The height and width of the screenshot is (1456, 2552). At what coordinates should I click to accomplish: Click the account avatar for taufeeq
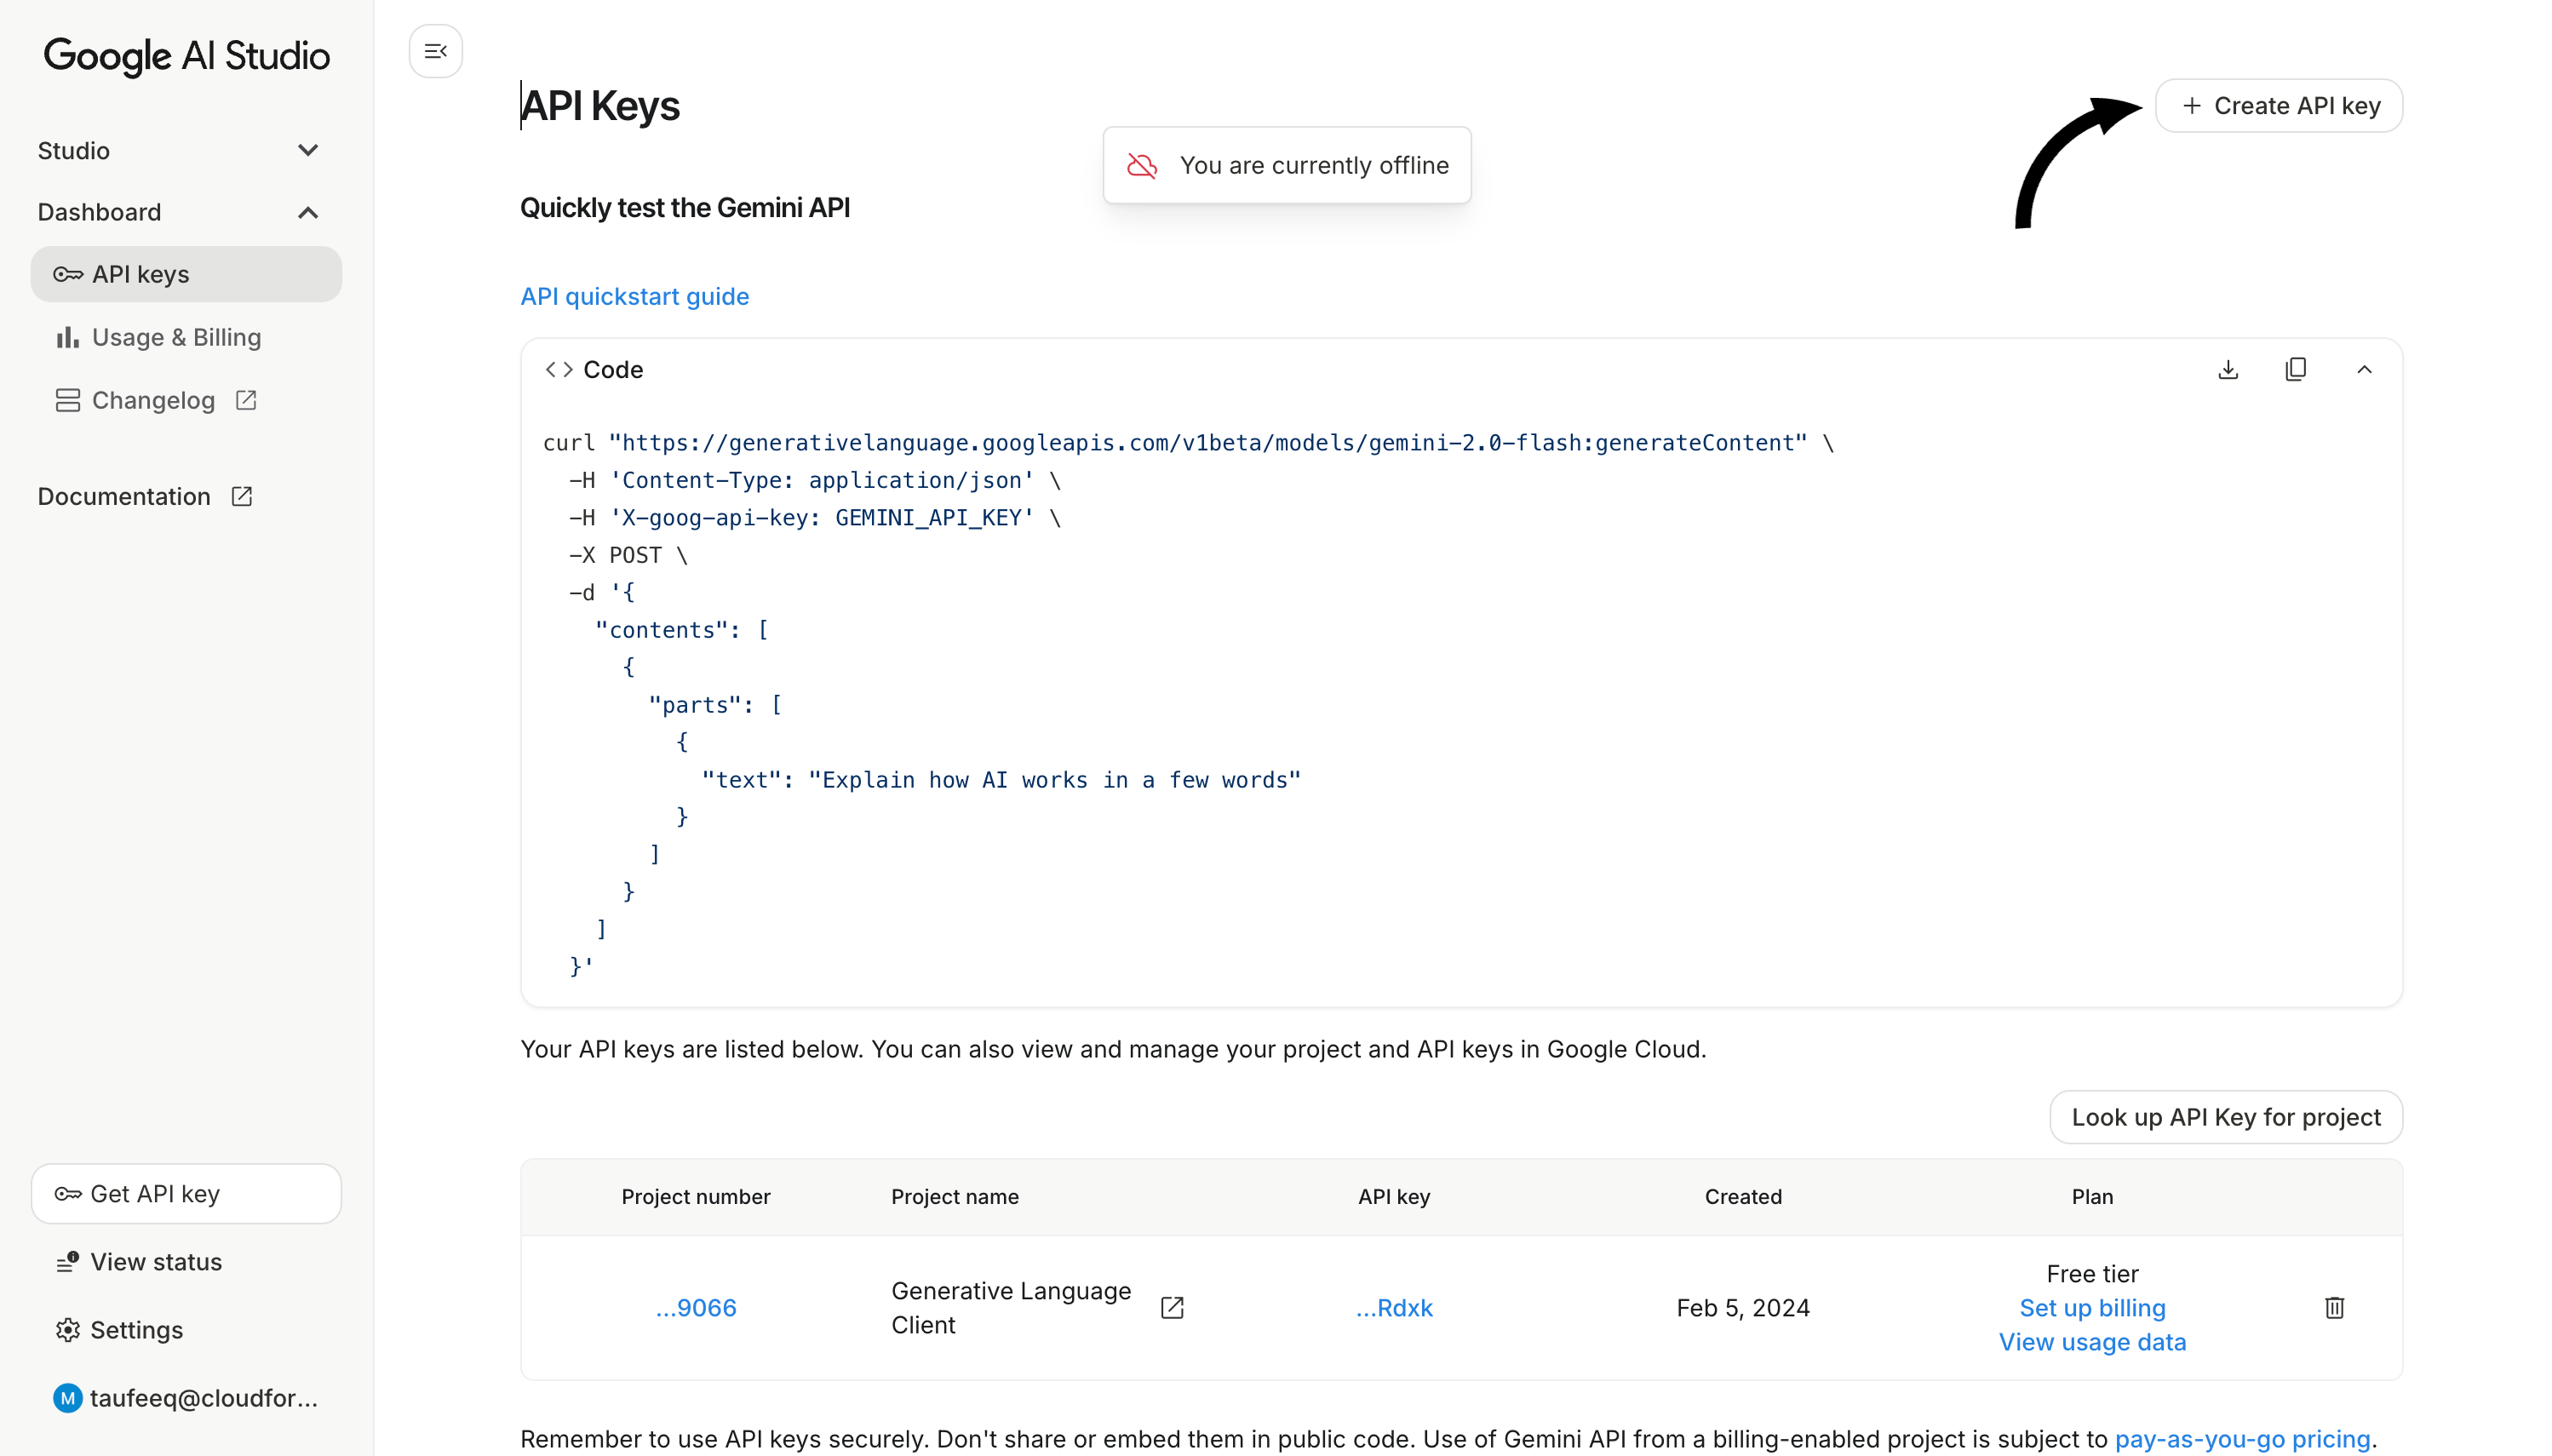click(67, 1398)
